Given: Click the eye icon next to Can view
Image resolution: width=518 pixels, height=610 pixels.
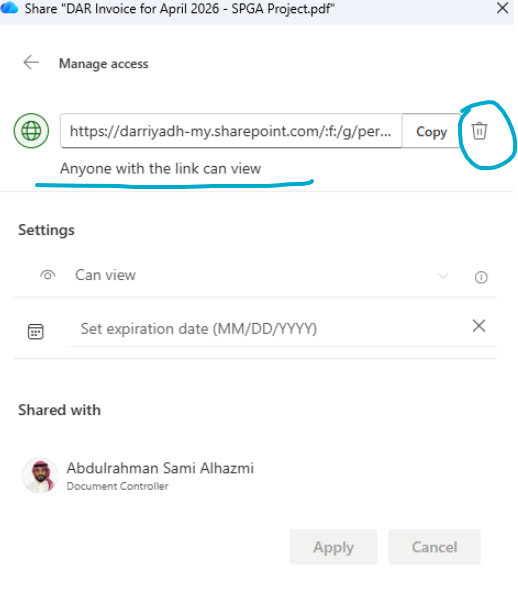Looking at the screenshot, I should click(47, 275).
